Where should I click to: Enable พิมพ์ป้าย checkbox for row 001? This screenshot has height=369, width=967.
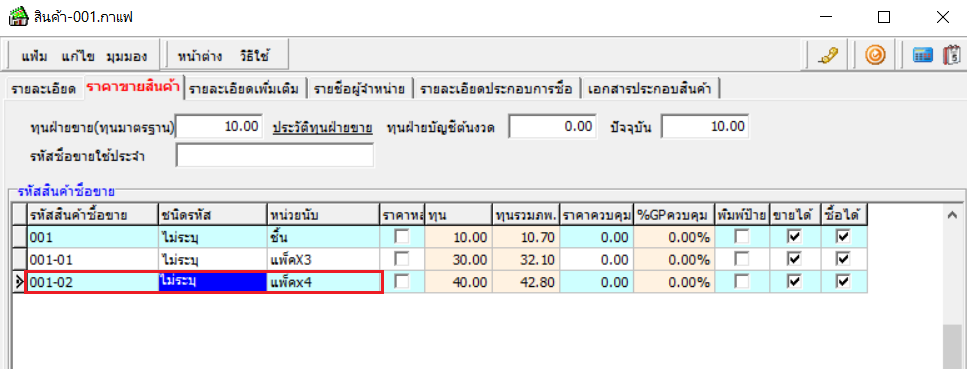click(x=741, y=237)
